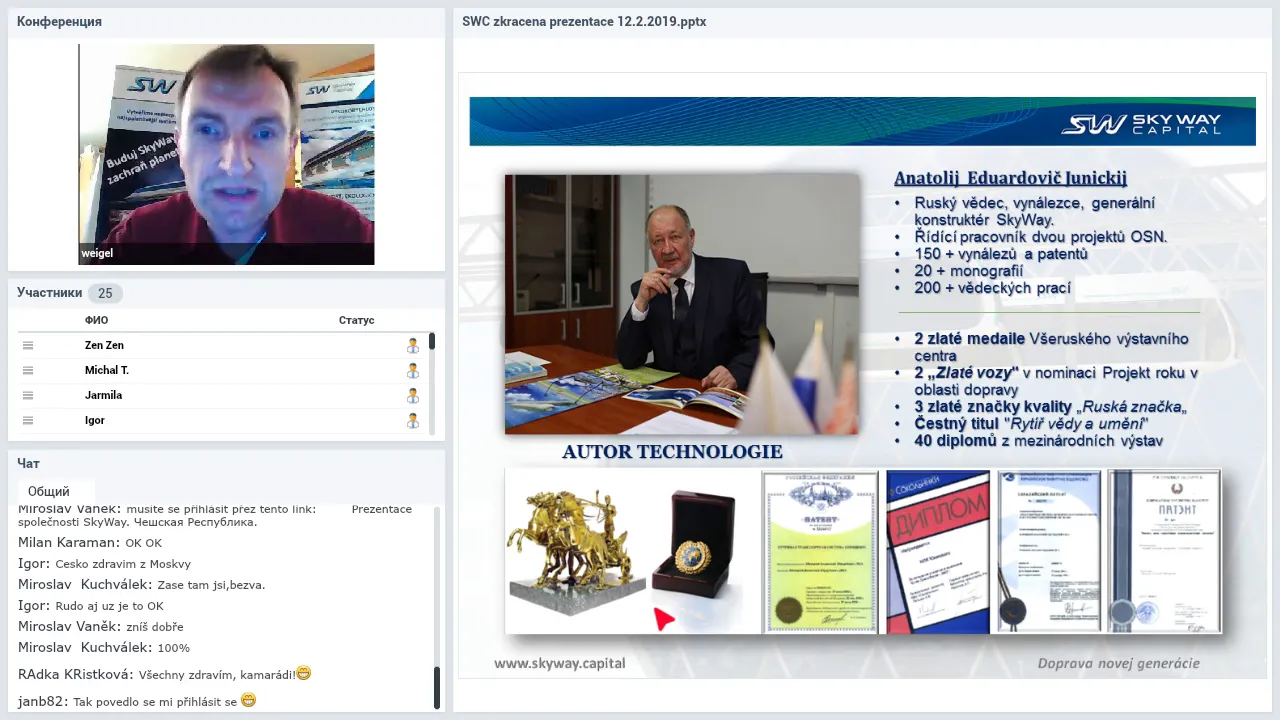
Task: Click RAdka KRistková's chat message
Action: (164, 674)
